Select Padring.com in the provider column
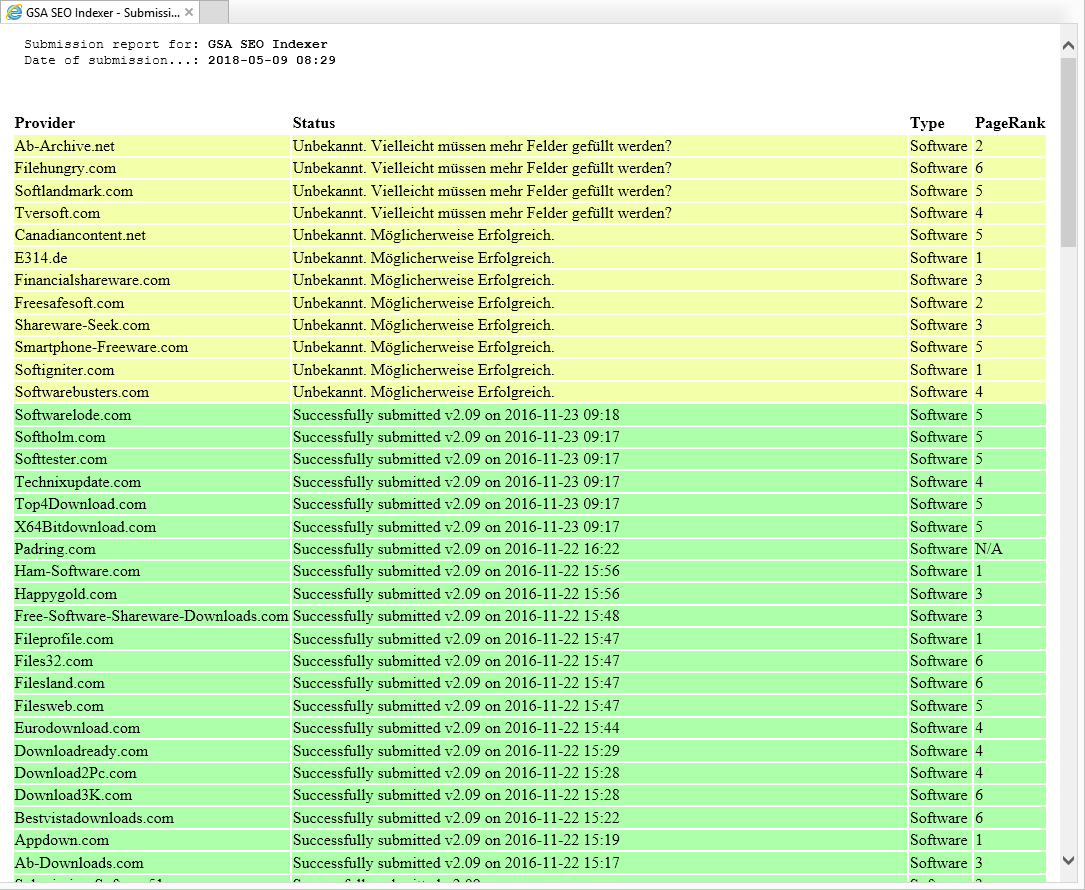1085x890 pixels. coord(55,550)
